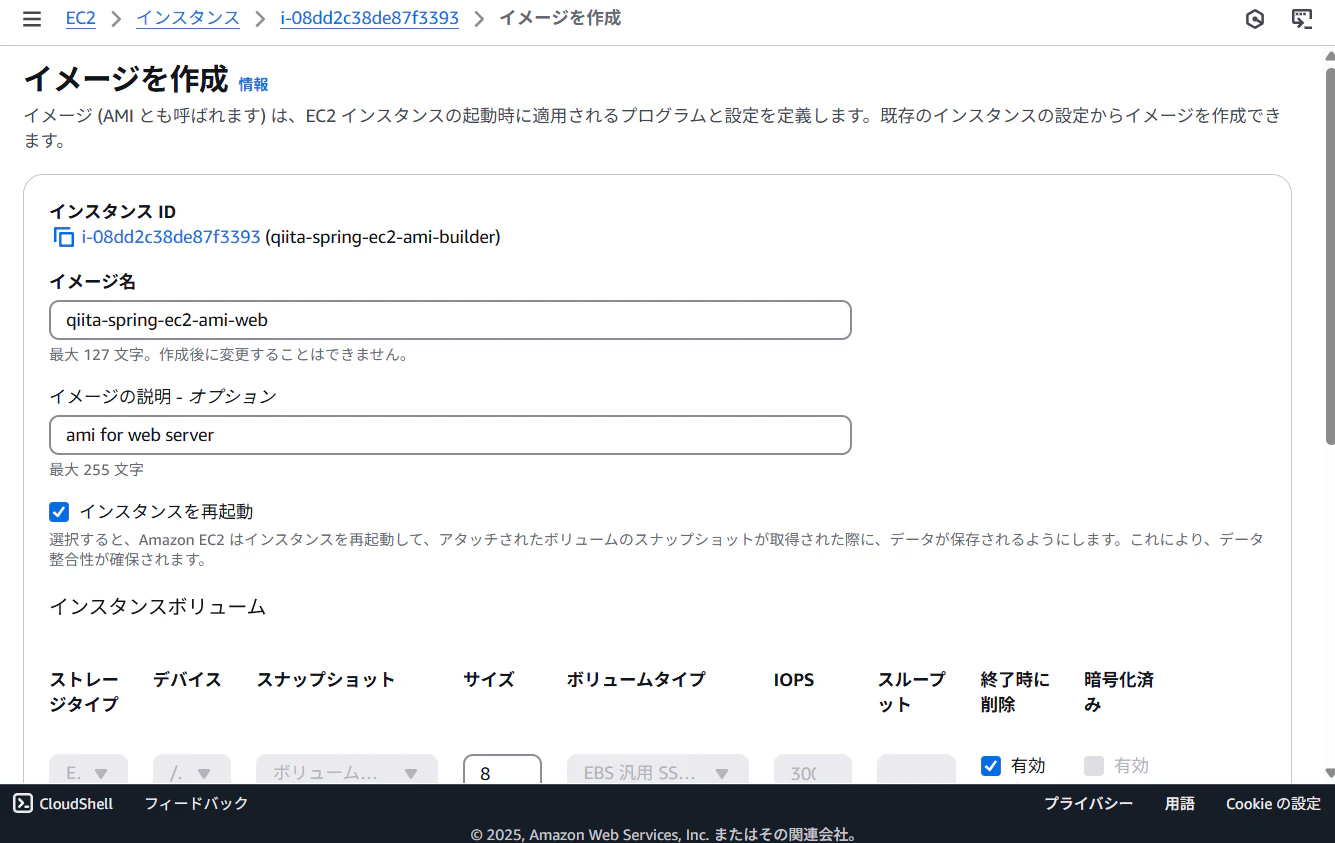Image resolution: width=1335 pixels, height=843 pixels.
Task: Click the hexagon icon in top bar
Action: [x=1255, y=19]
